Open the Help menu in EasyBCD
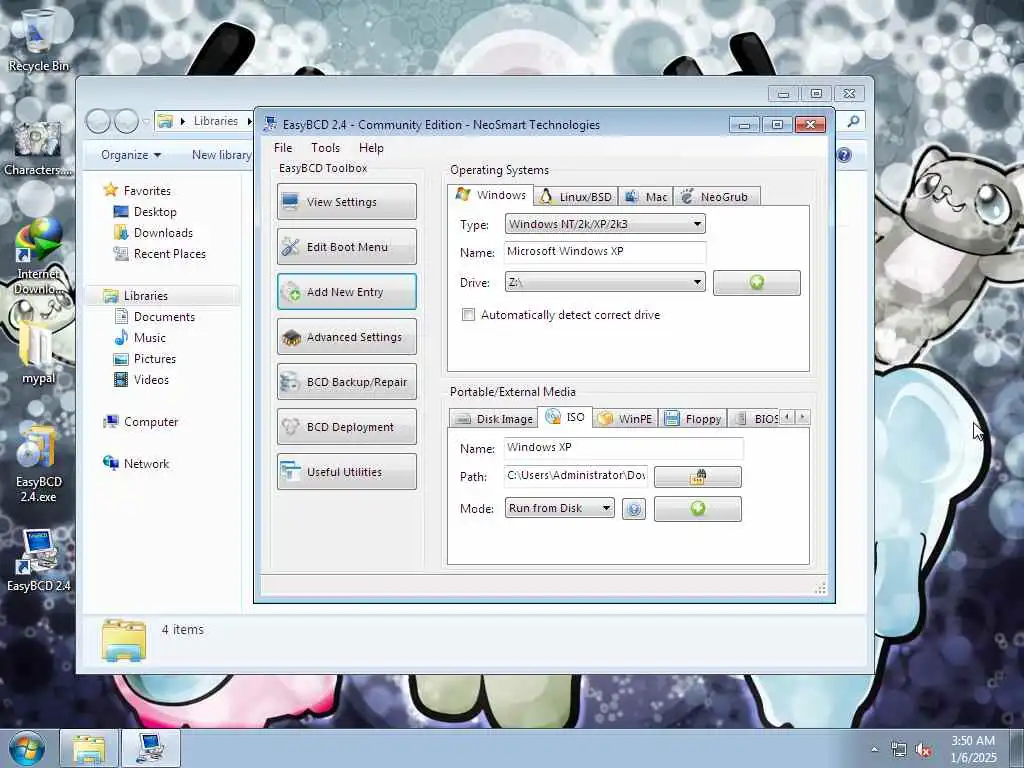Viewport: 1024px width, 768px height. pyautogui.click(x=371, y=148)
